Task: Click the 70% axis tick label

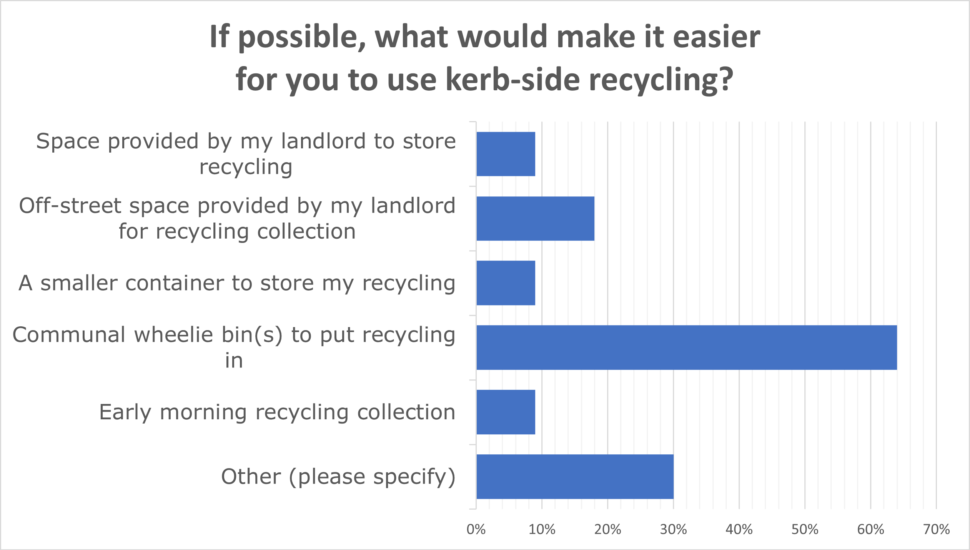Action: (936, 530)
